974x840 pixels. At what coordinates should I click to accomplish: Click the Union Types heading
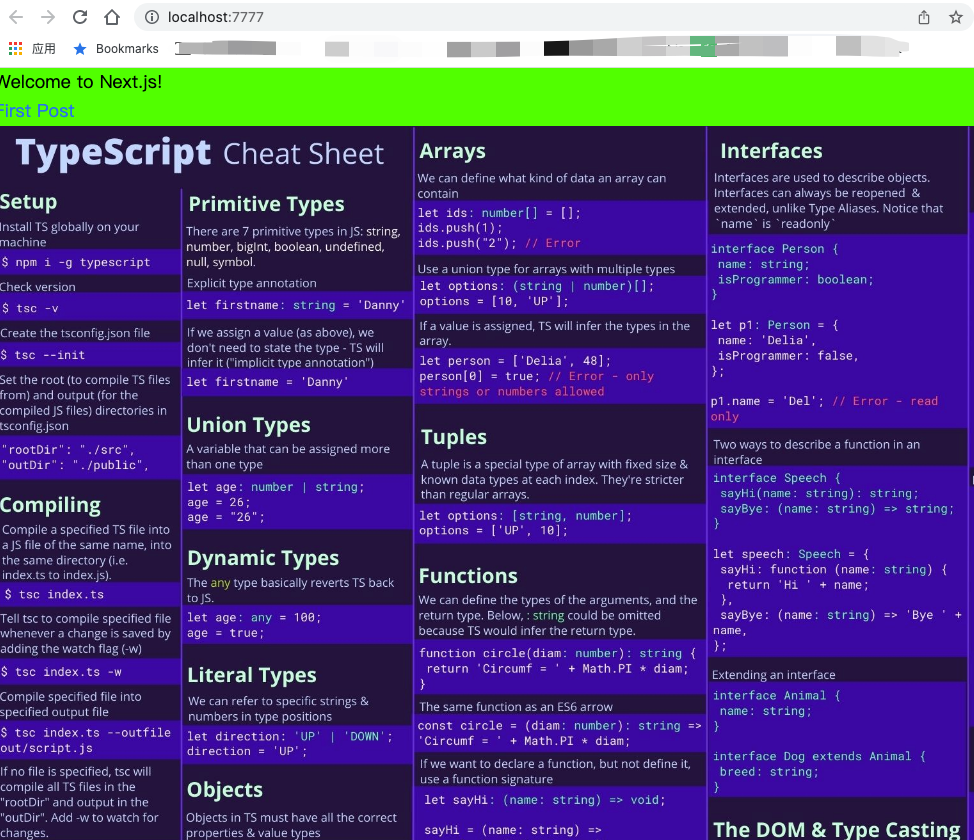[x=248, y=425]
